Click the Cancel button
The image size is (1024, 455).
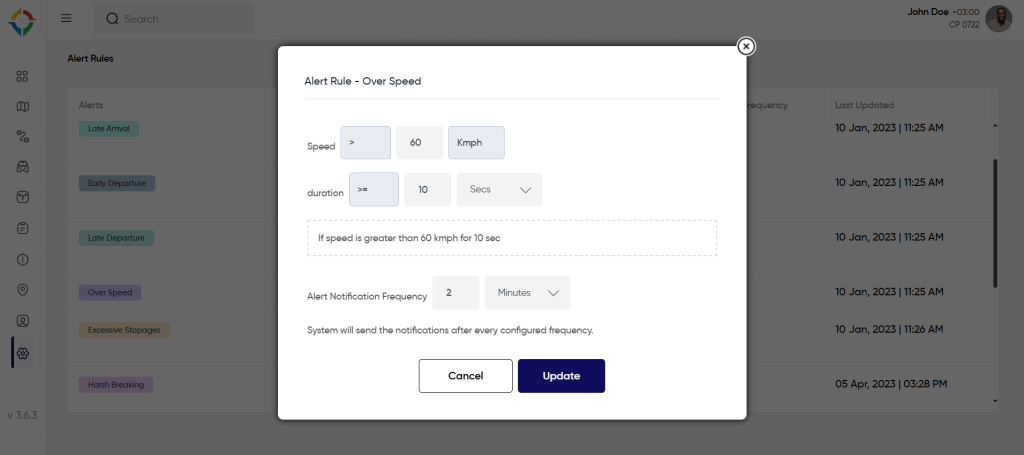[x=465, y=376]
